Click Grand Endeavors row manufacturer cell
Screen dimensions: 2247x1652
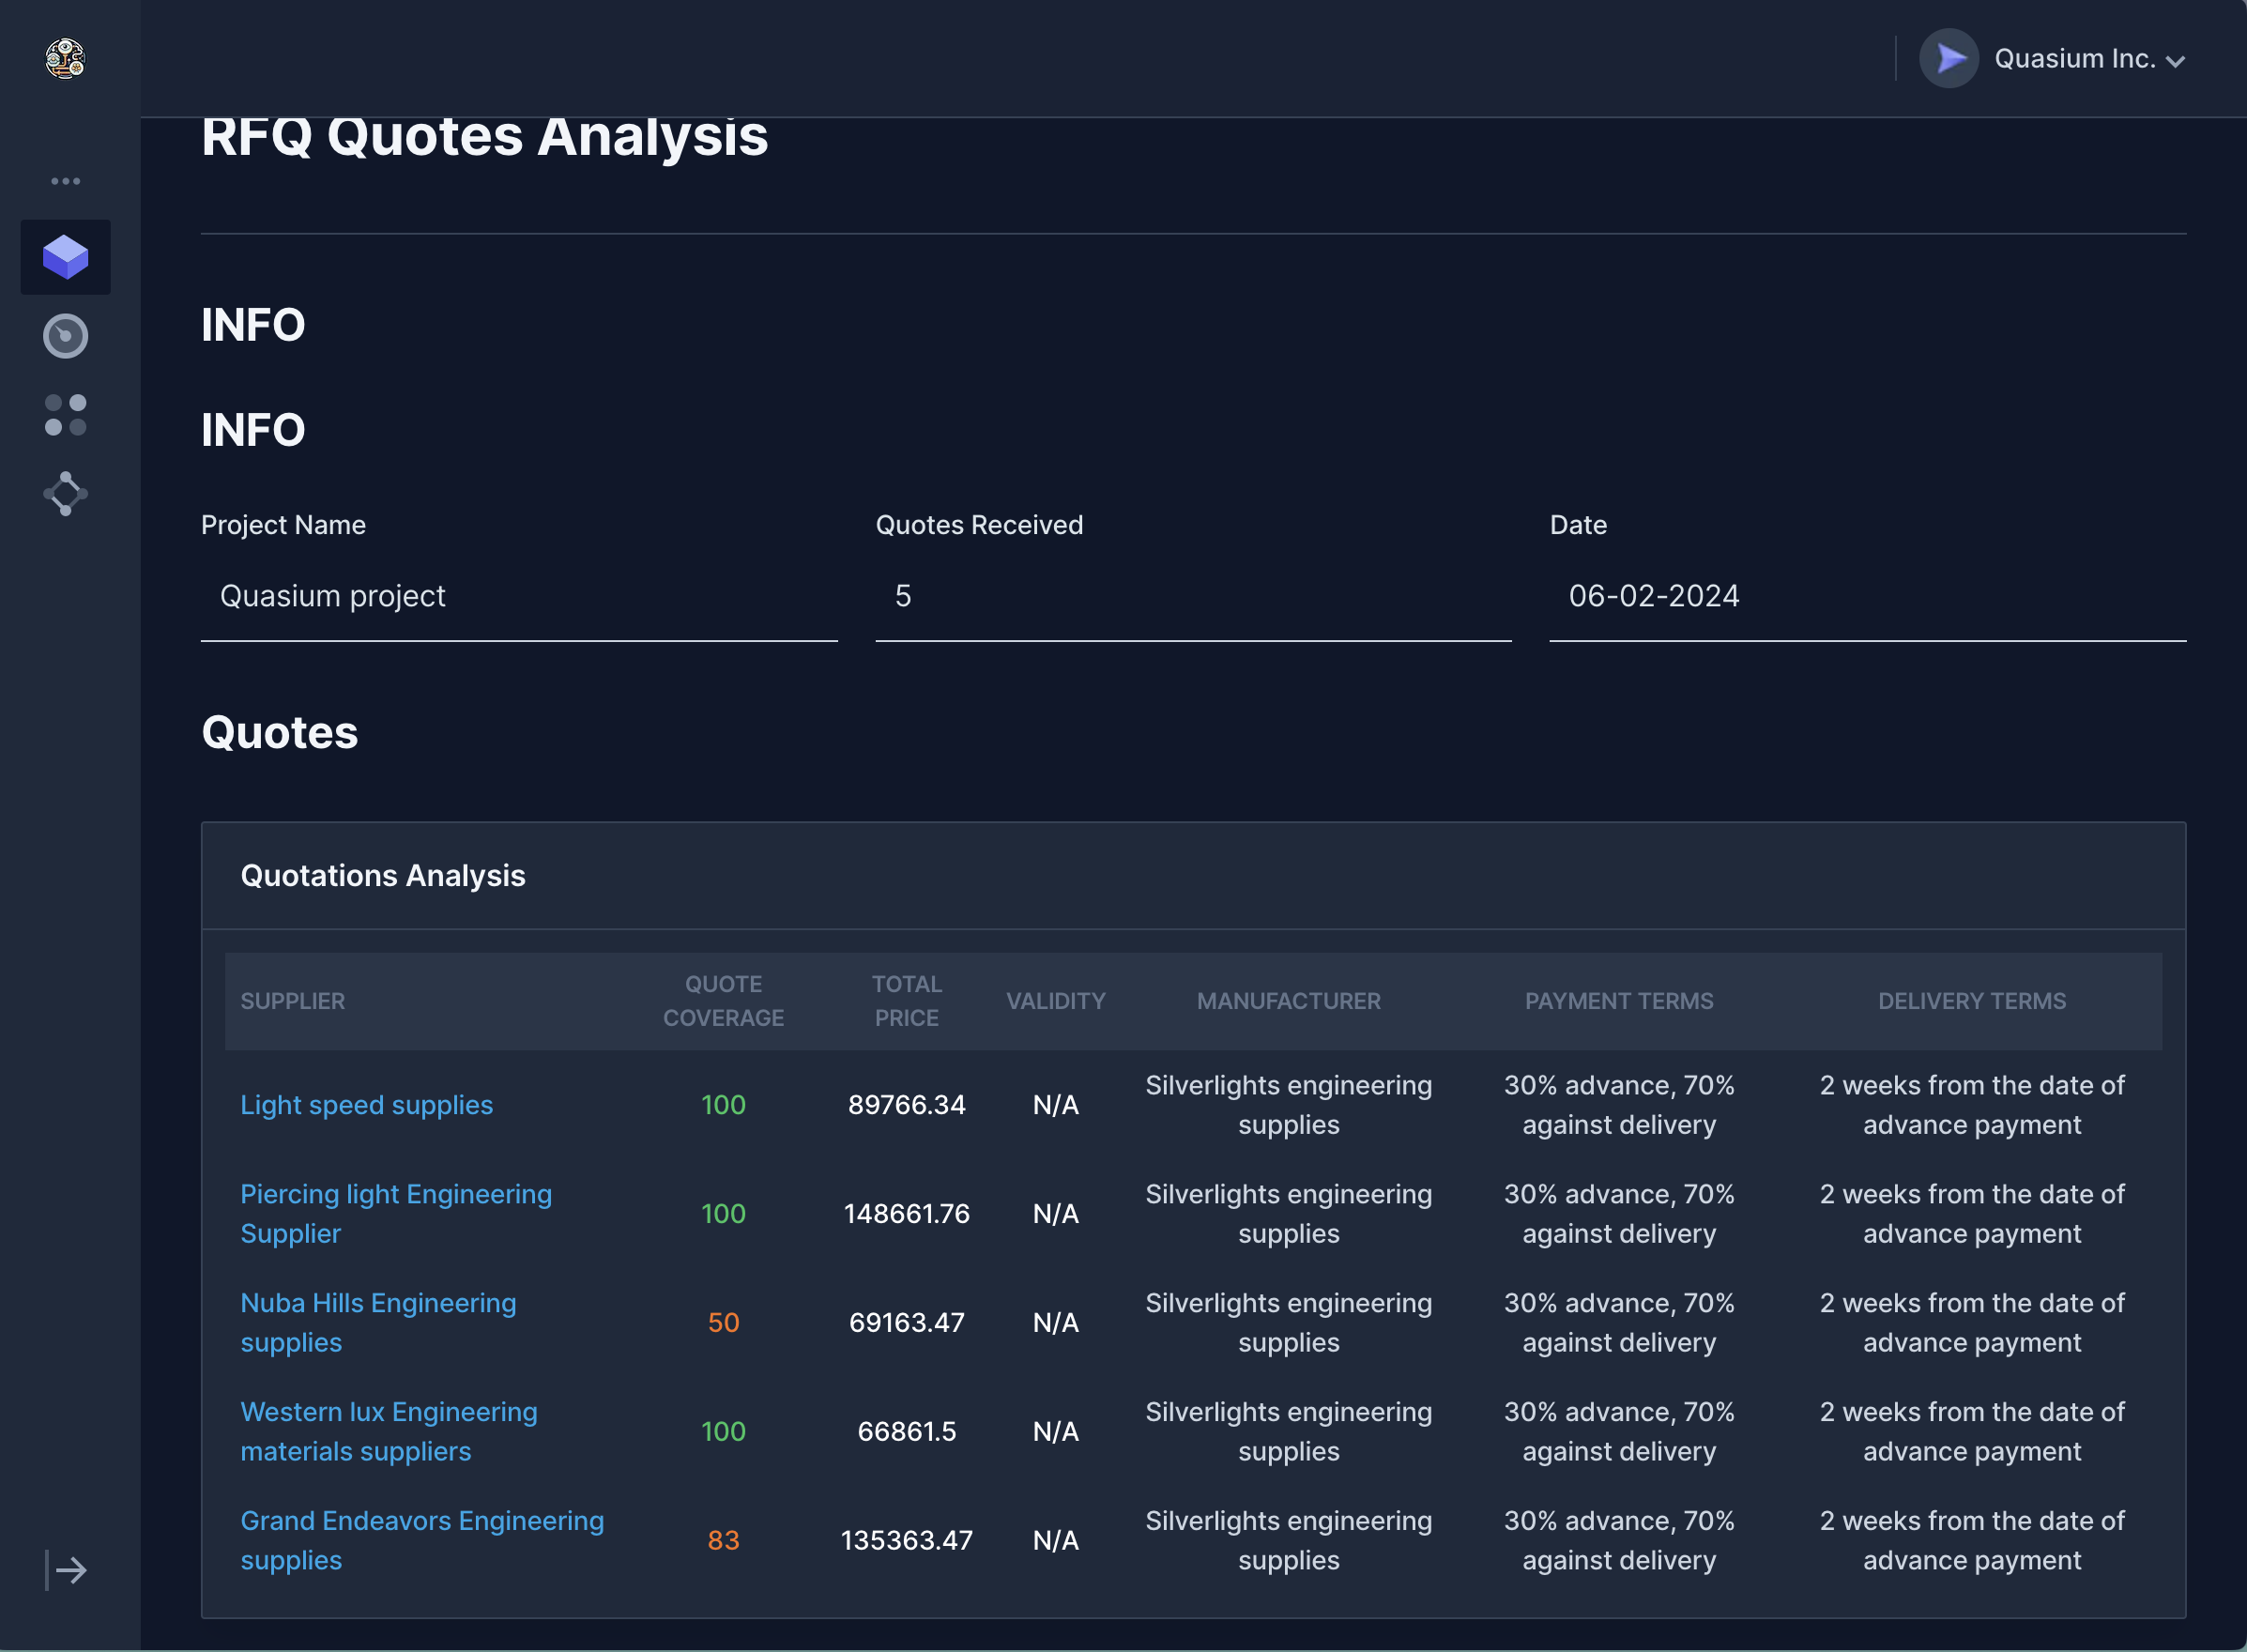pos(1289,1541)
